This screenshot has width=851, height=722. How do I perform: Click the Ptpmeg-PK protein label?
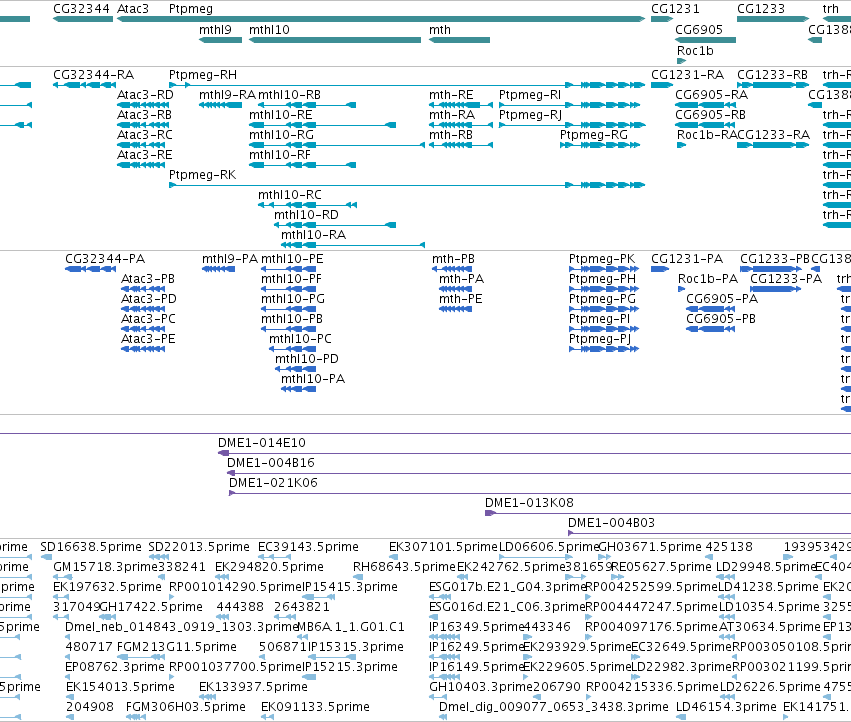coord(602,259)
